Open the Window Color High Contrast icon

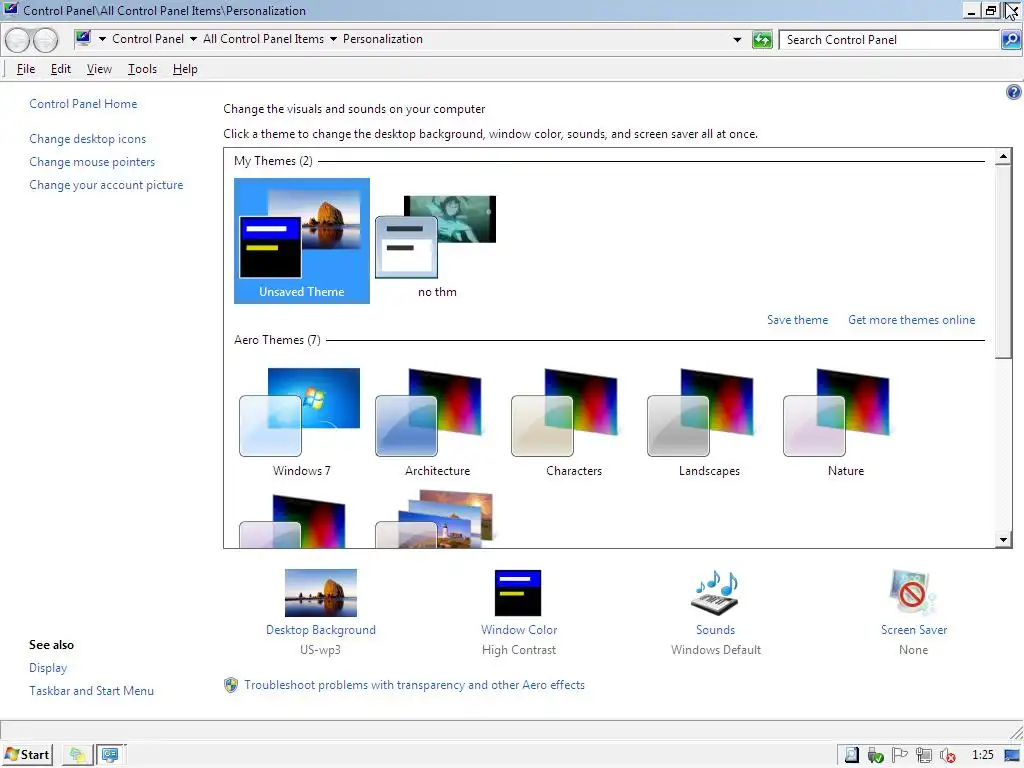518,592
